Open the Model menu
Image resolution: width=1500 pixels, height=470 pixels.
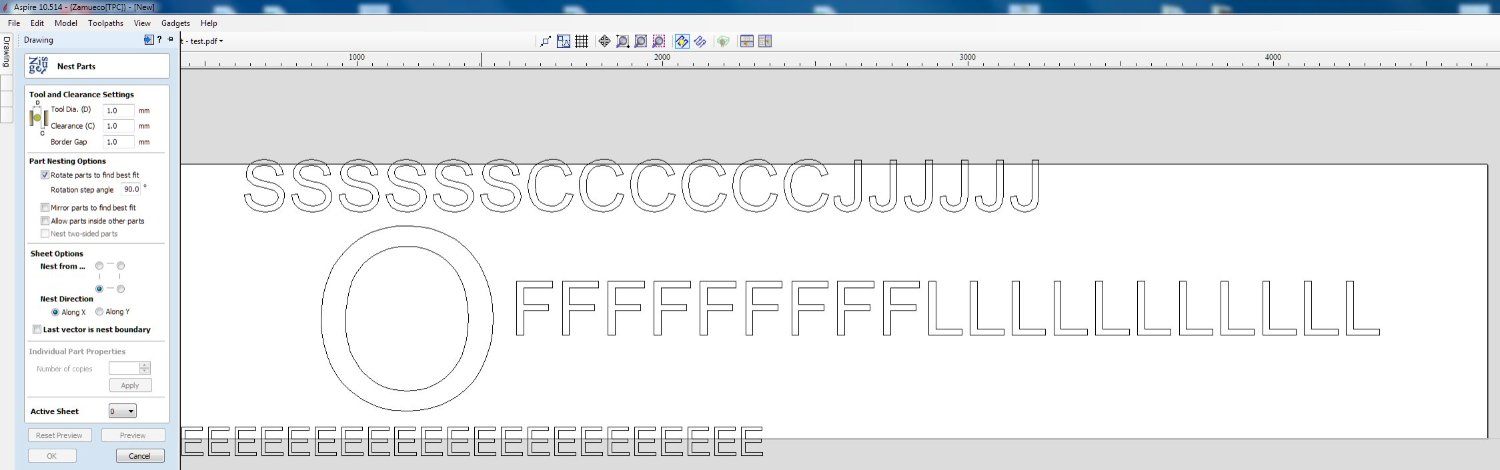(x=66, y=22)
